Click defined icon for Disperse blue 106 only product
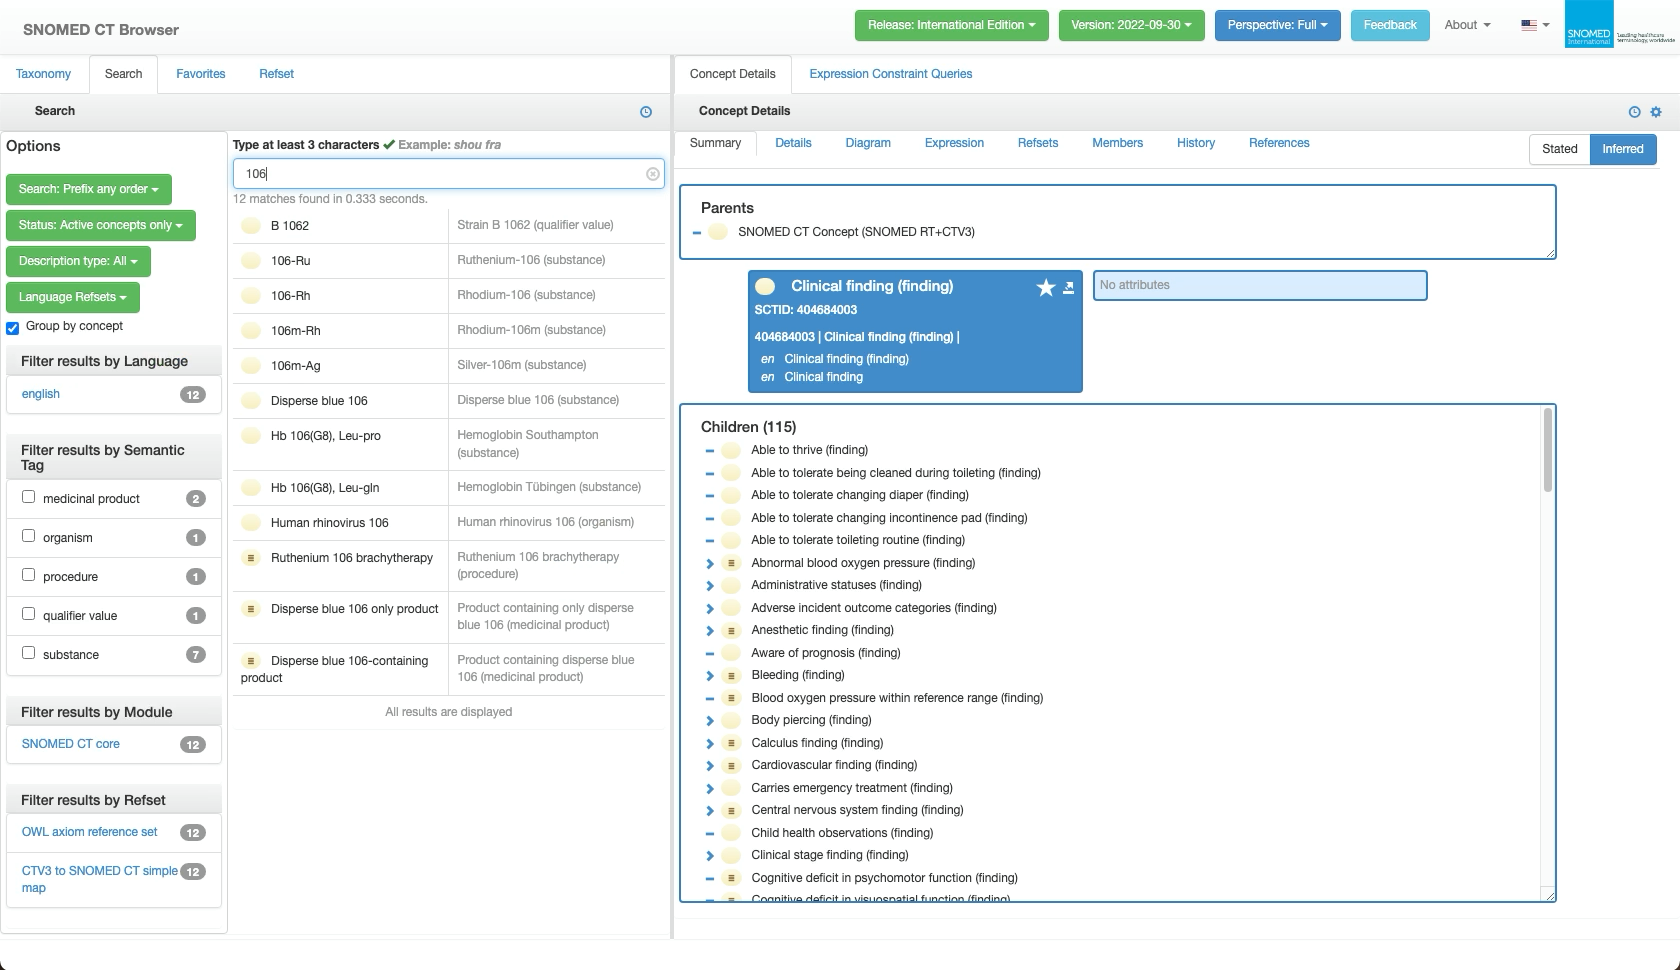 pyautogui.click(x=251, y=609)
